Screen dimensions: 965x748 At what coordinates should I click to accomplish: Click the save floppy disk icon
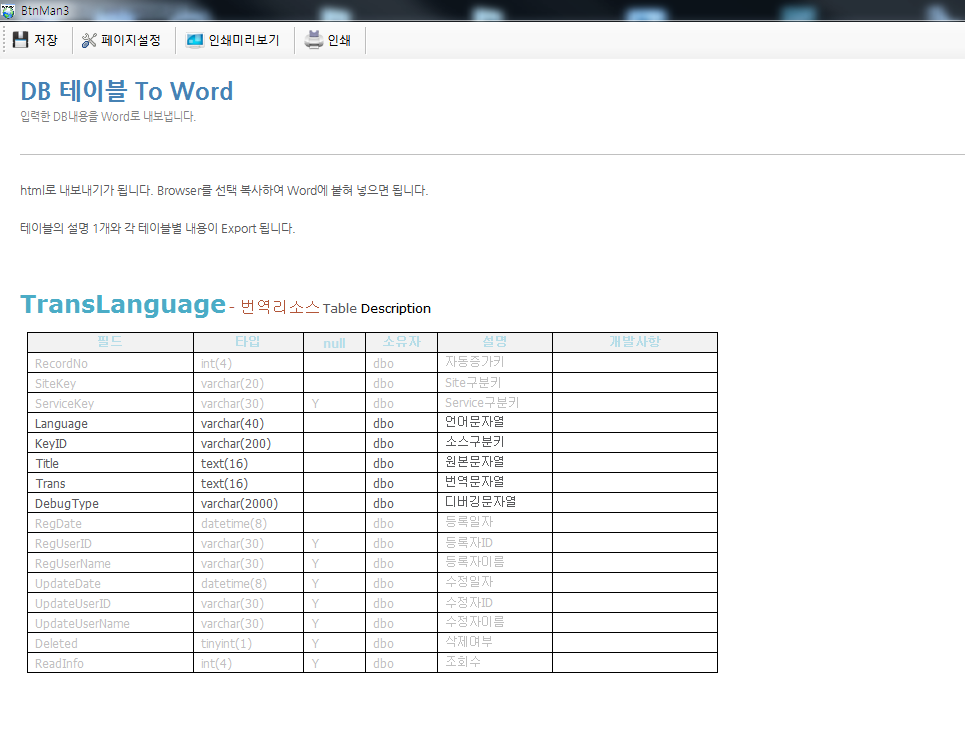tap(20, 40)
